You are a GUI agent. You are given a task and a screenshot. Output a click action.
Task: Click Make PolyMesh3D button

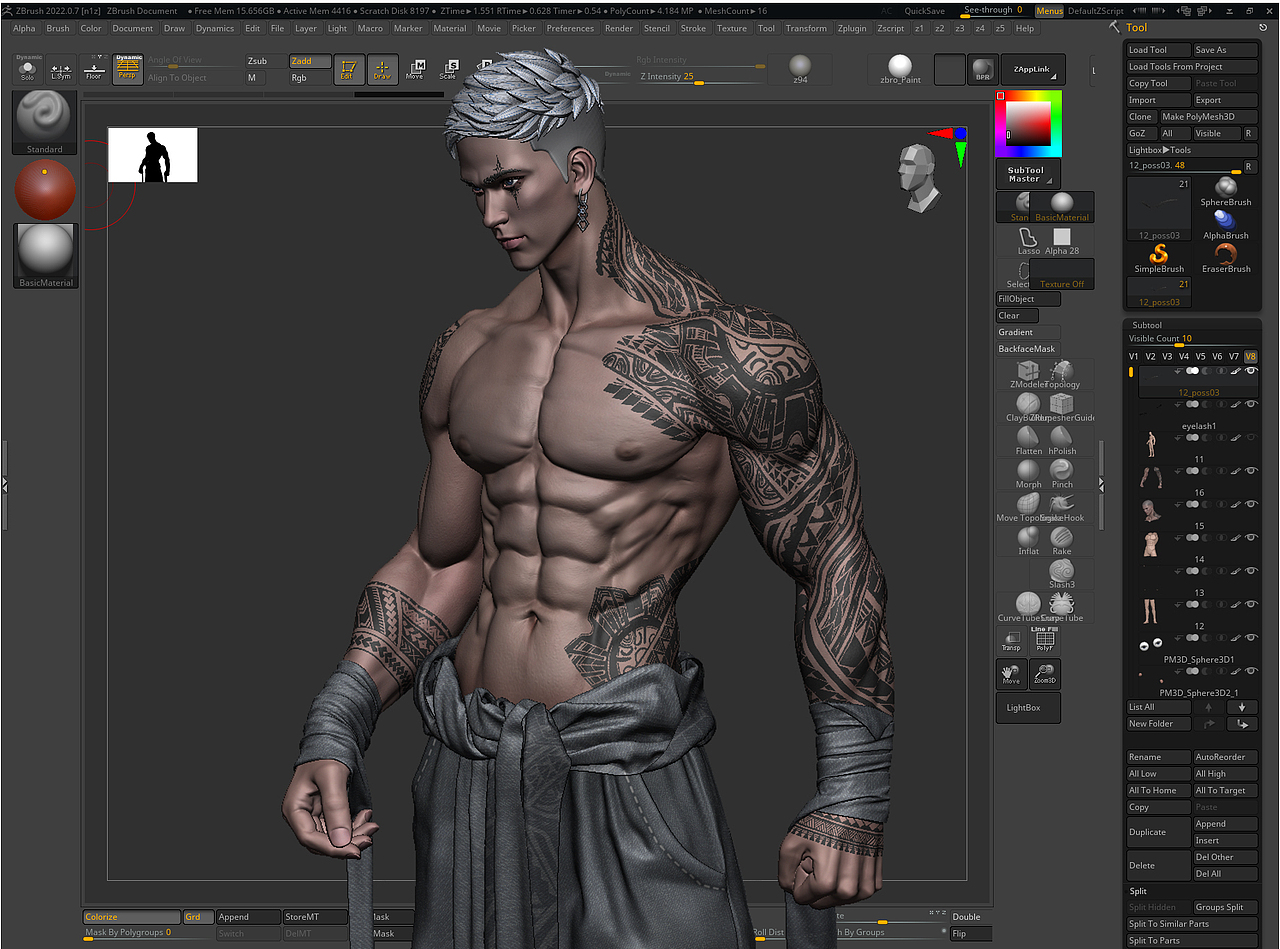[x=1209, y=117]
